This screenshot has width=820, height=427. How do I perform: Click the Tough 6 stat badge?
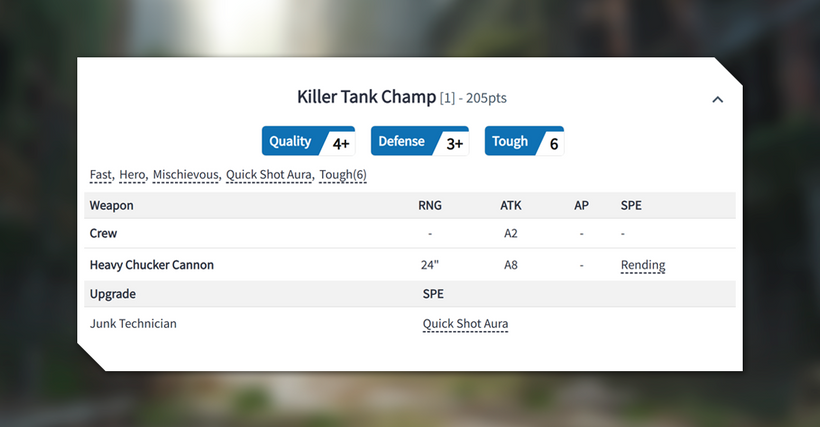click(525, 142)
